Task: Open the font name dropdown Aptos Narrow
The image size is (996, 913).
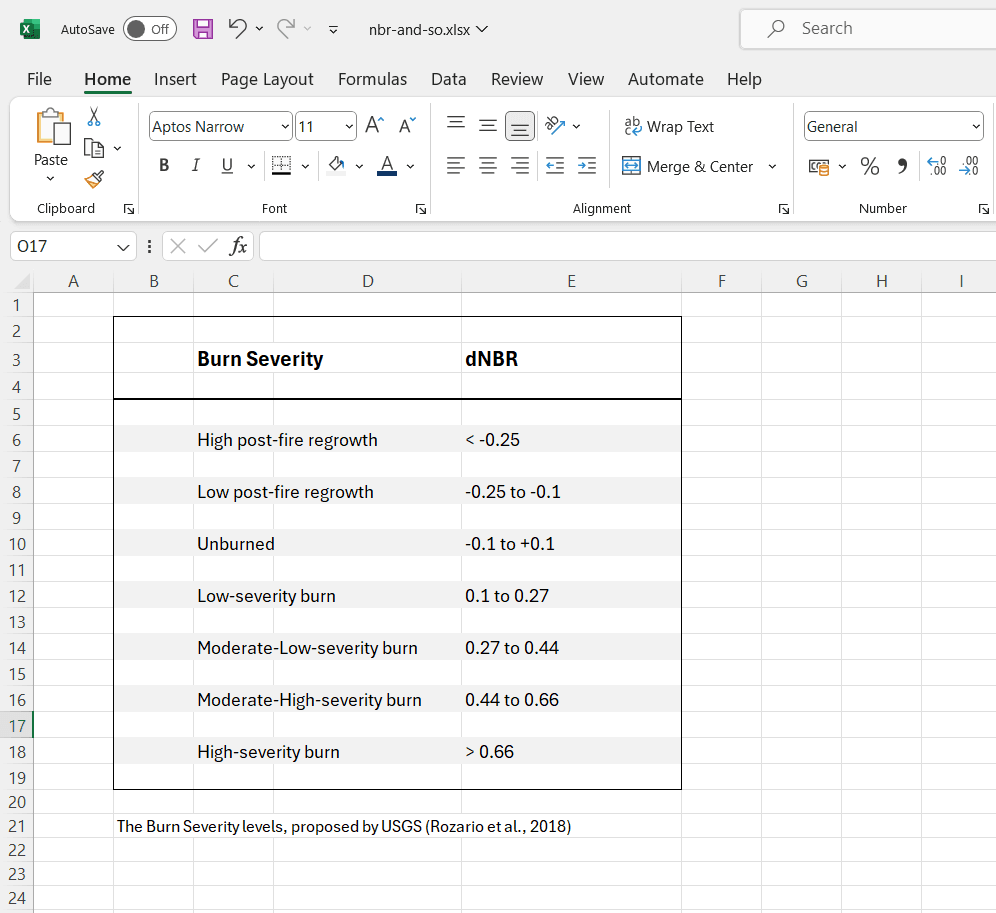Action: [x=285, y=127]
